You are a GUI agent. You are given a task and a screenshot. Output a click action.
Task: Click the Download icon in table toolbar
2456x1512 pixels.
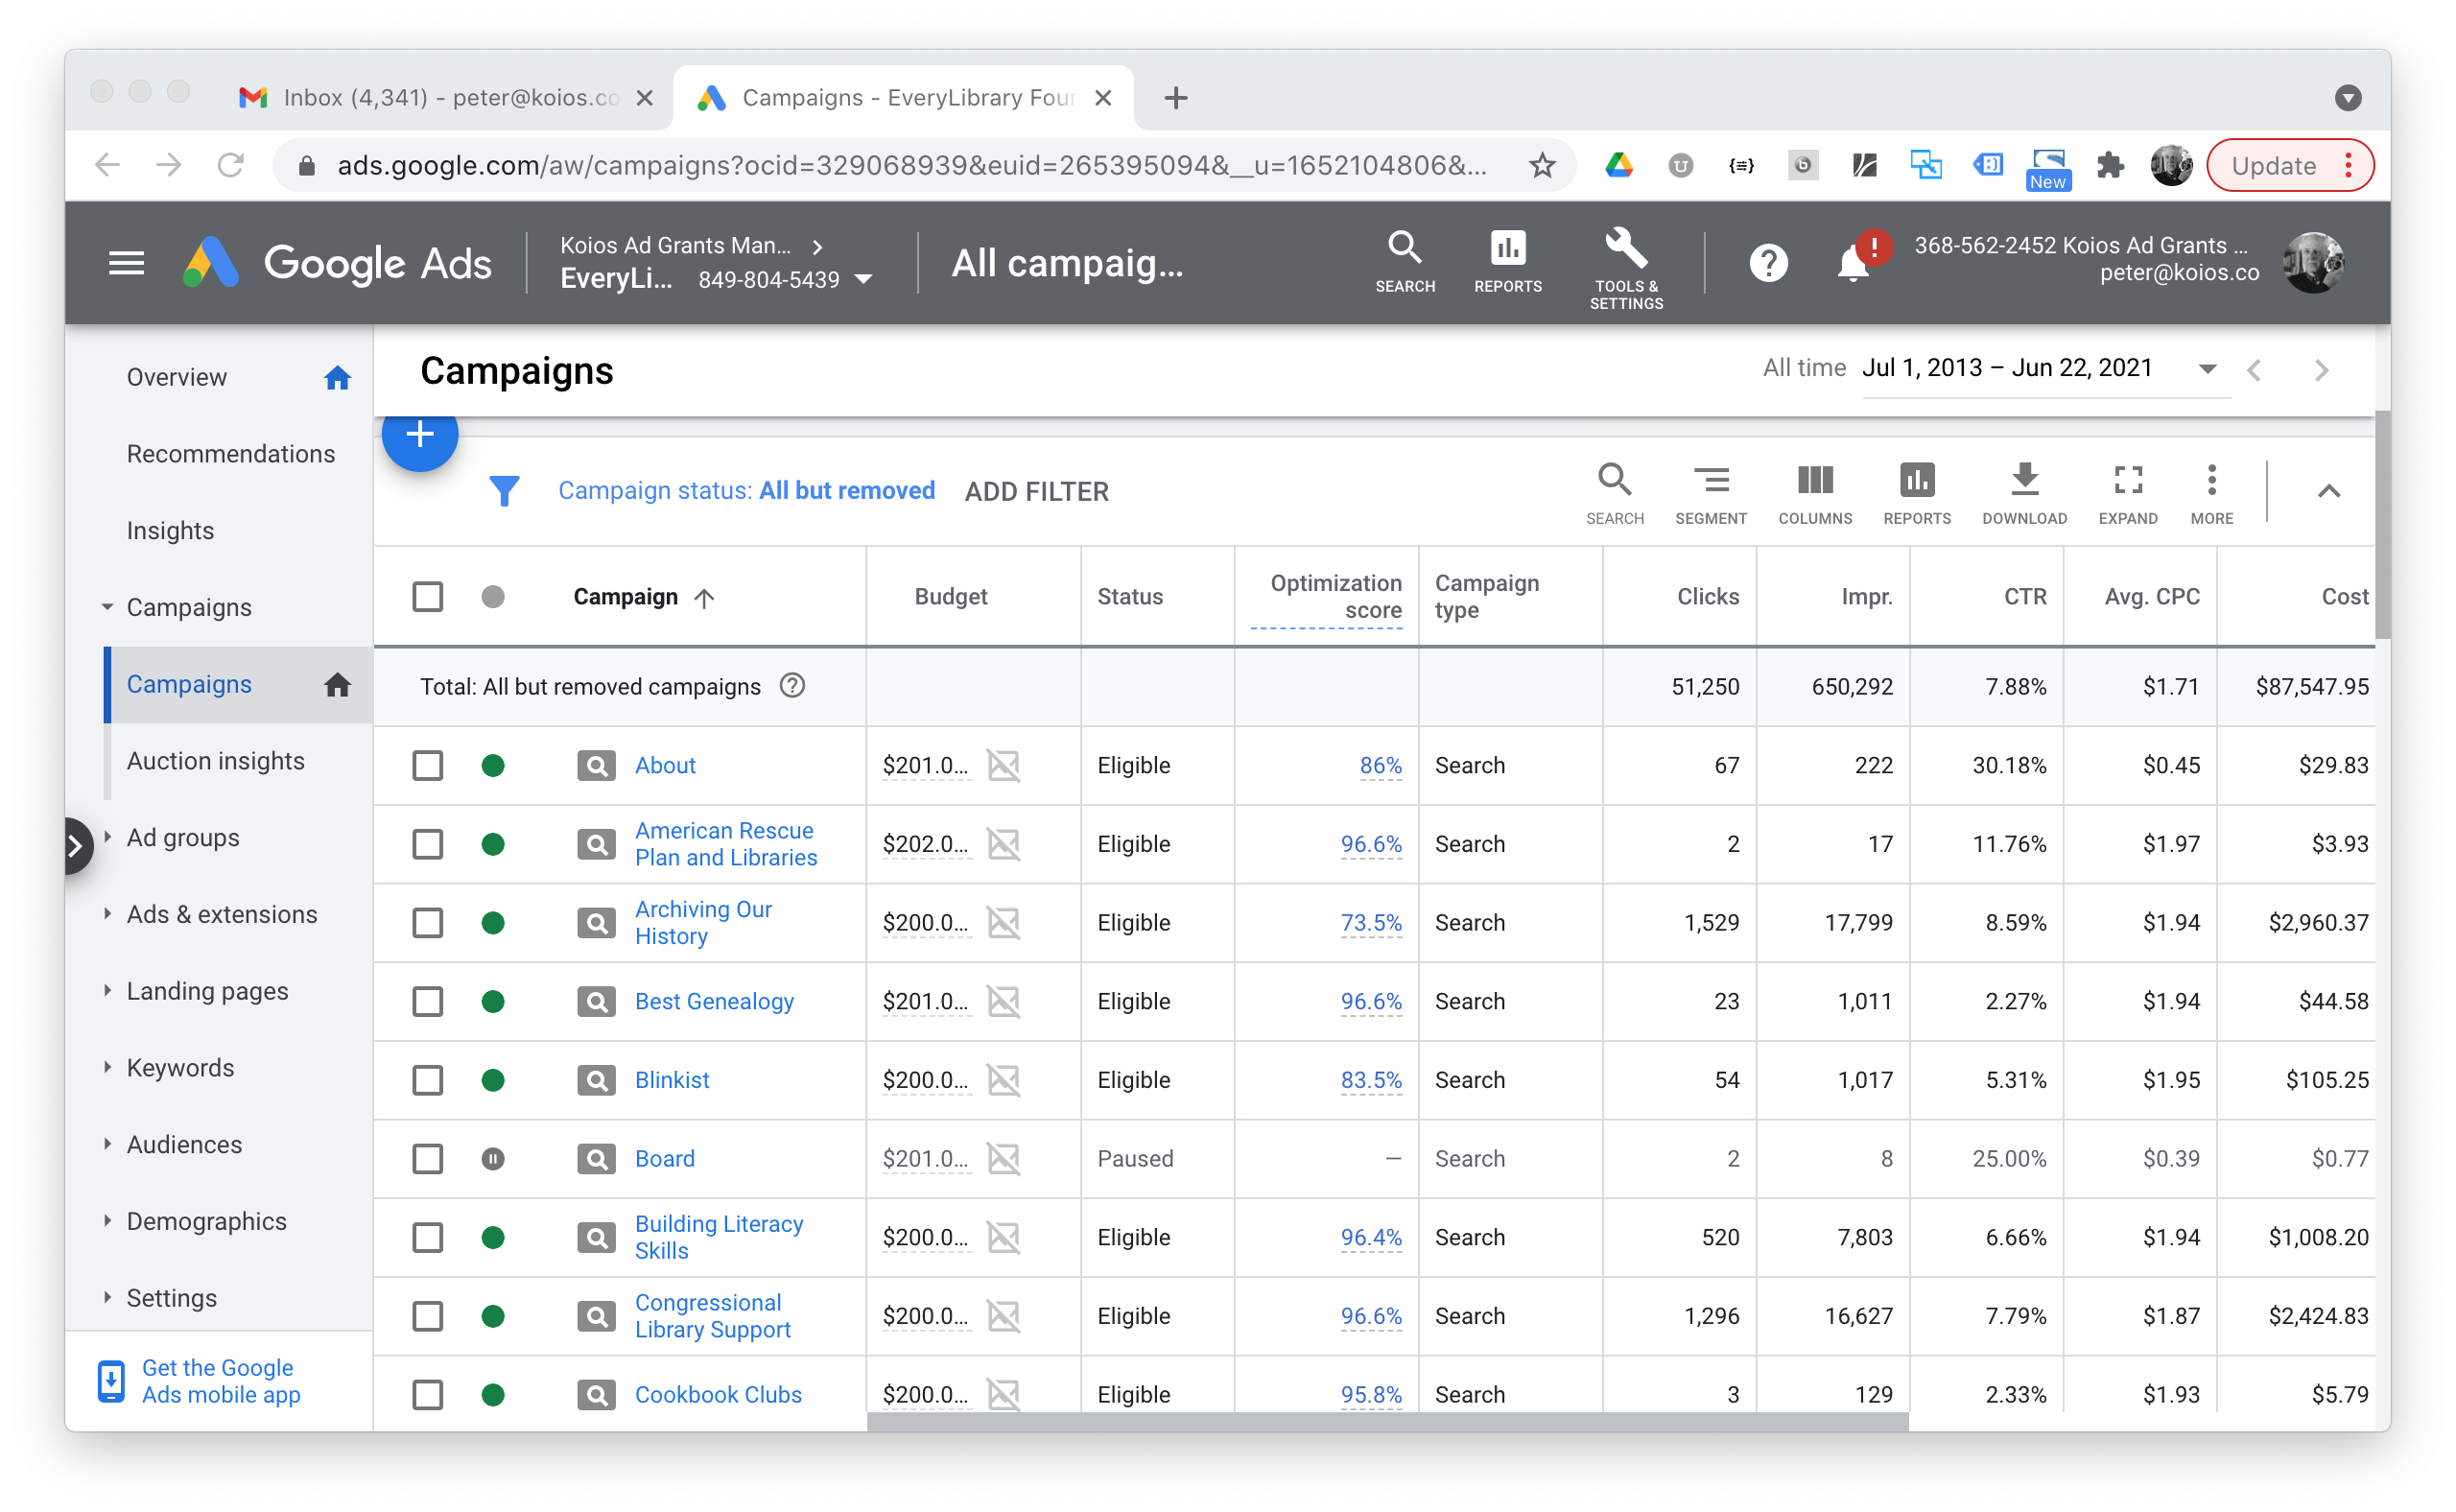click(2024, 481)
